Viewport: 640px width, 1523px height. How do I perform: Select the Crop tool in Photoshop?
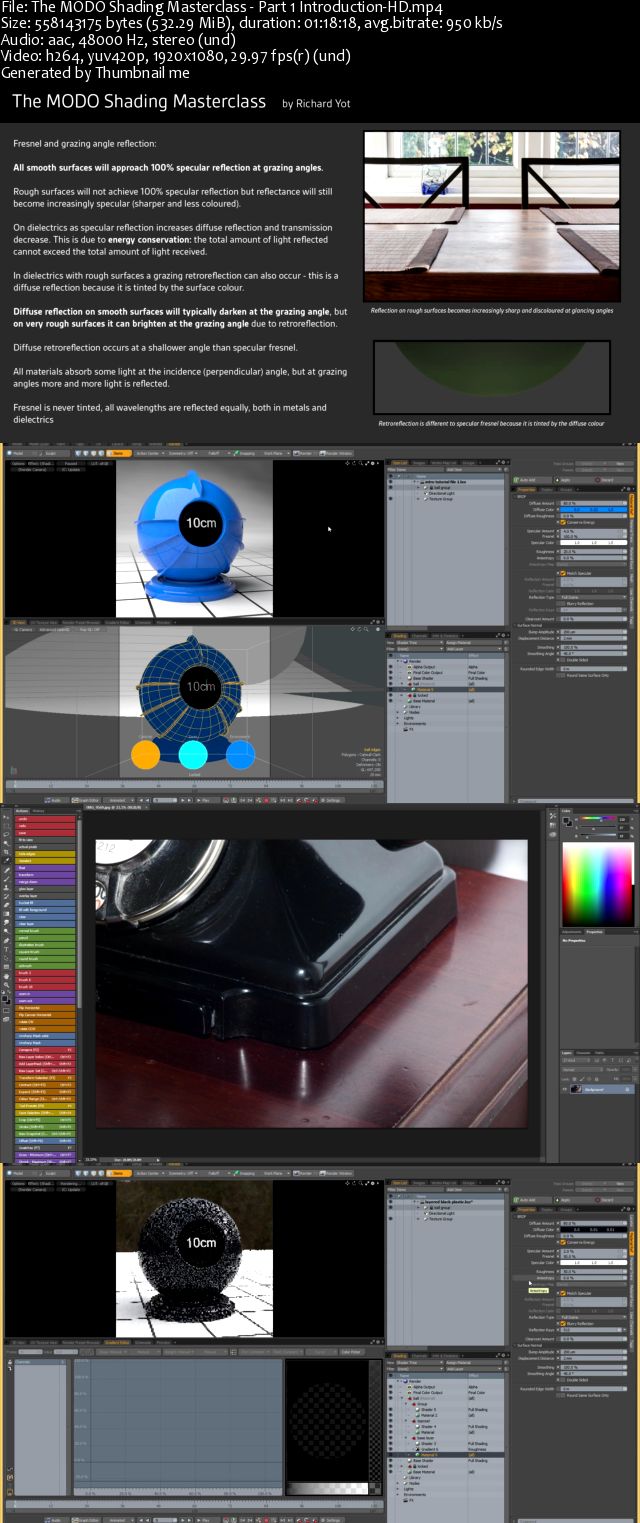(5, 852)
